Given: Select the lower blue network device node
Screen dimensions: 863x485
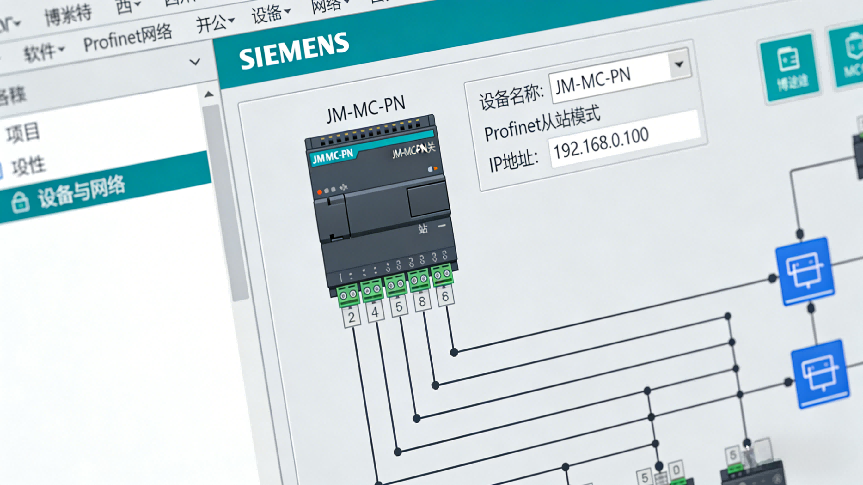Looking at the screenshot, I should [821, 373].
